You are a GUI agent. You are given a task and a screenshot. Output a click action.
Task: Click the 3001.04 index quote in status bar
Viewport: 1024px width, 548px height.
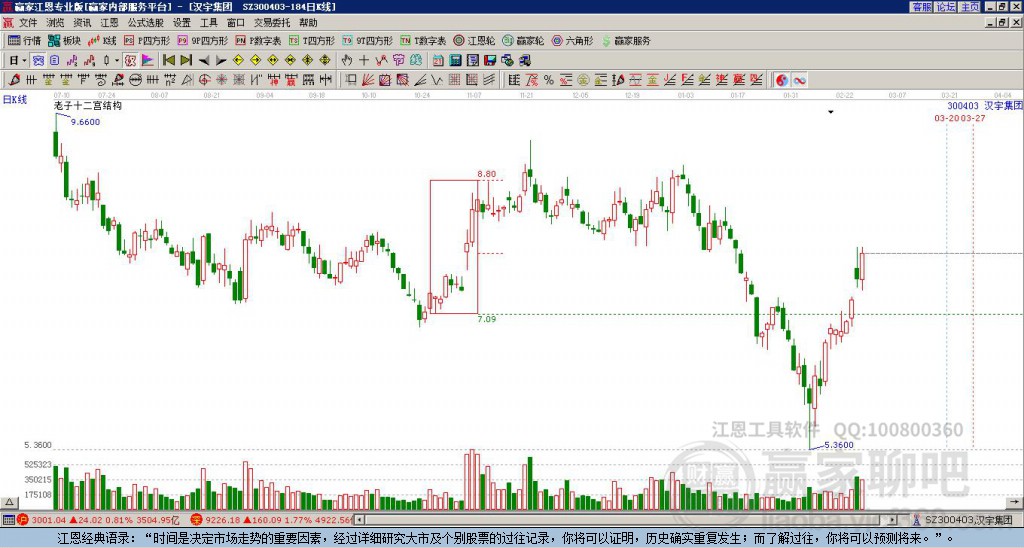[49, 520]
